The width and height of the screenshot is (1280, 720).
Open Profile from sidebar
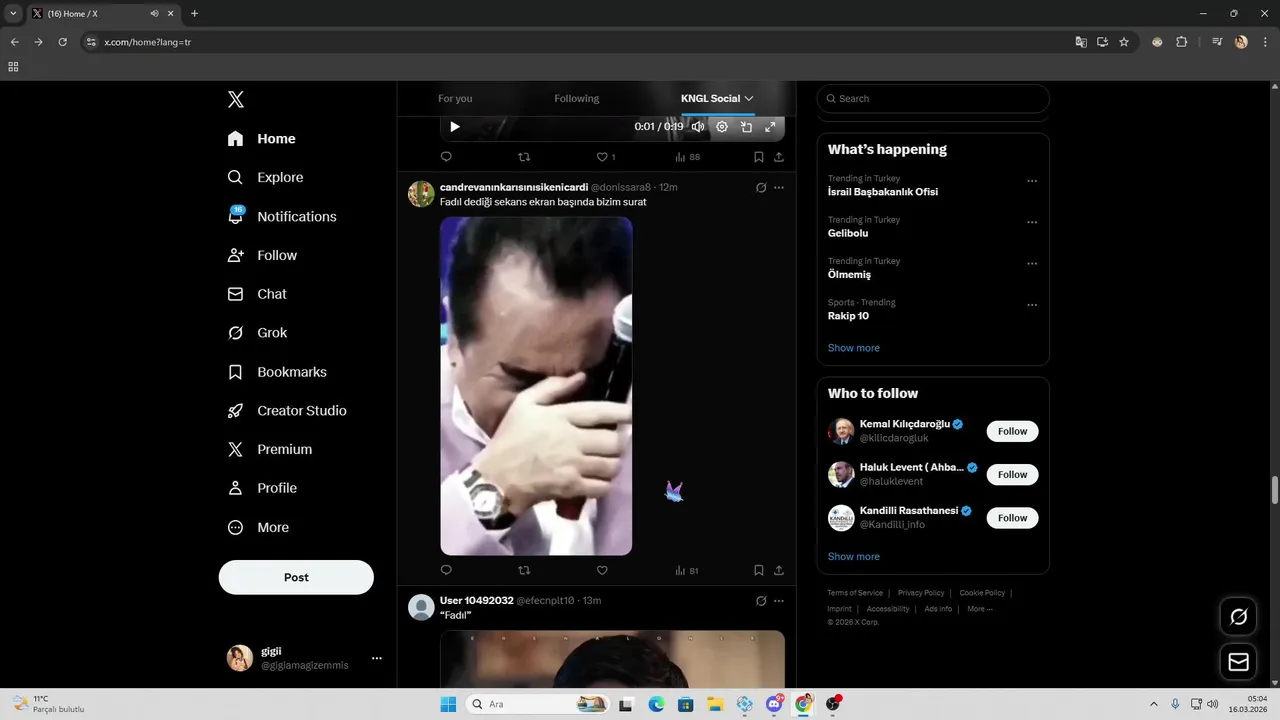click(x=262, y=488)
